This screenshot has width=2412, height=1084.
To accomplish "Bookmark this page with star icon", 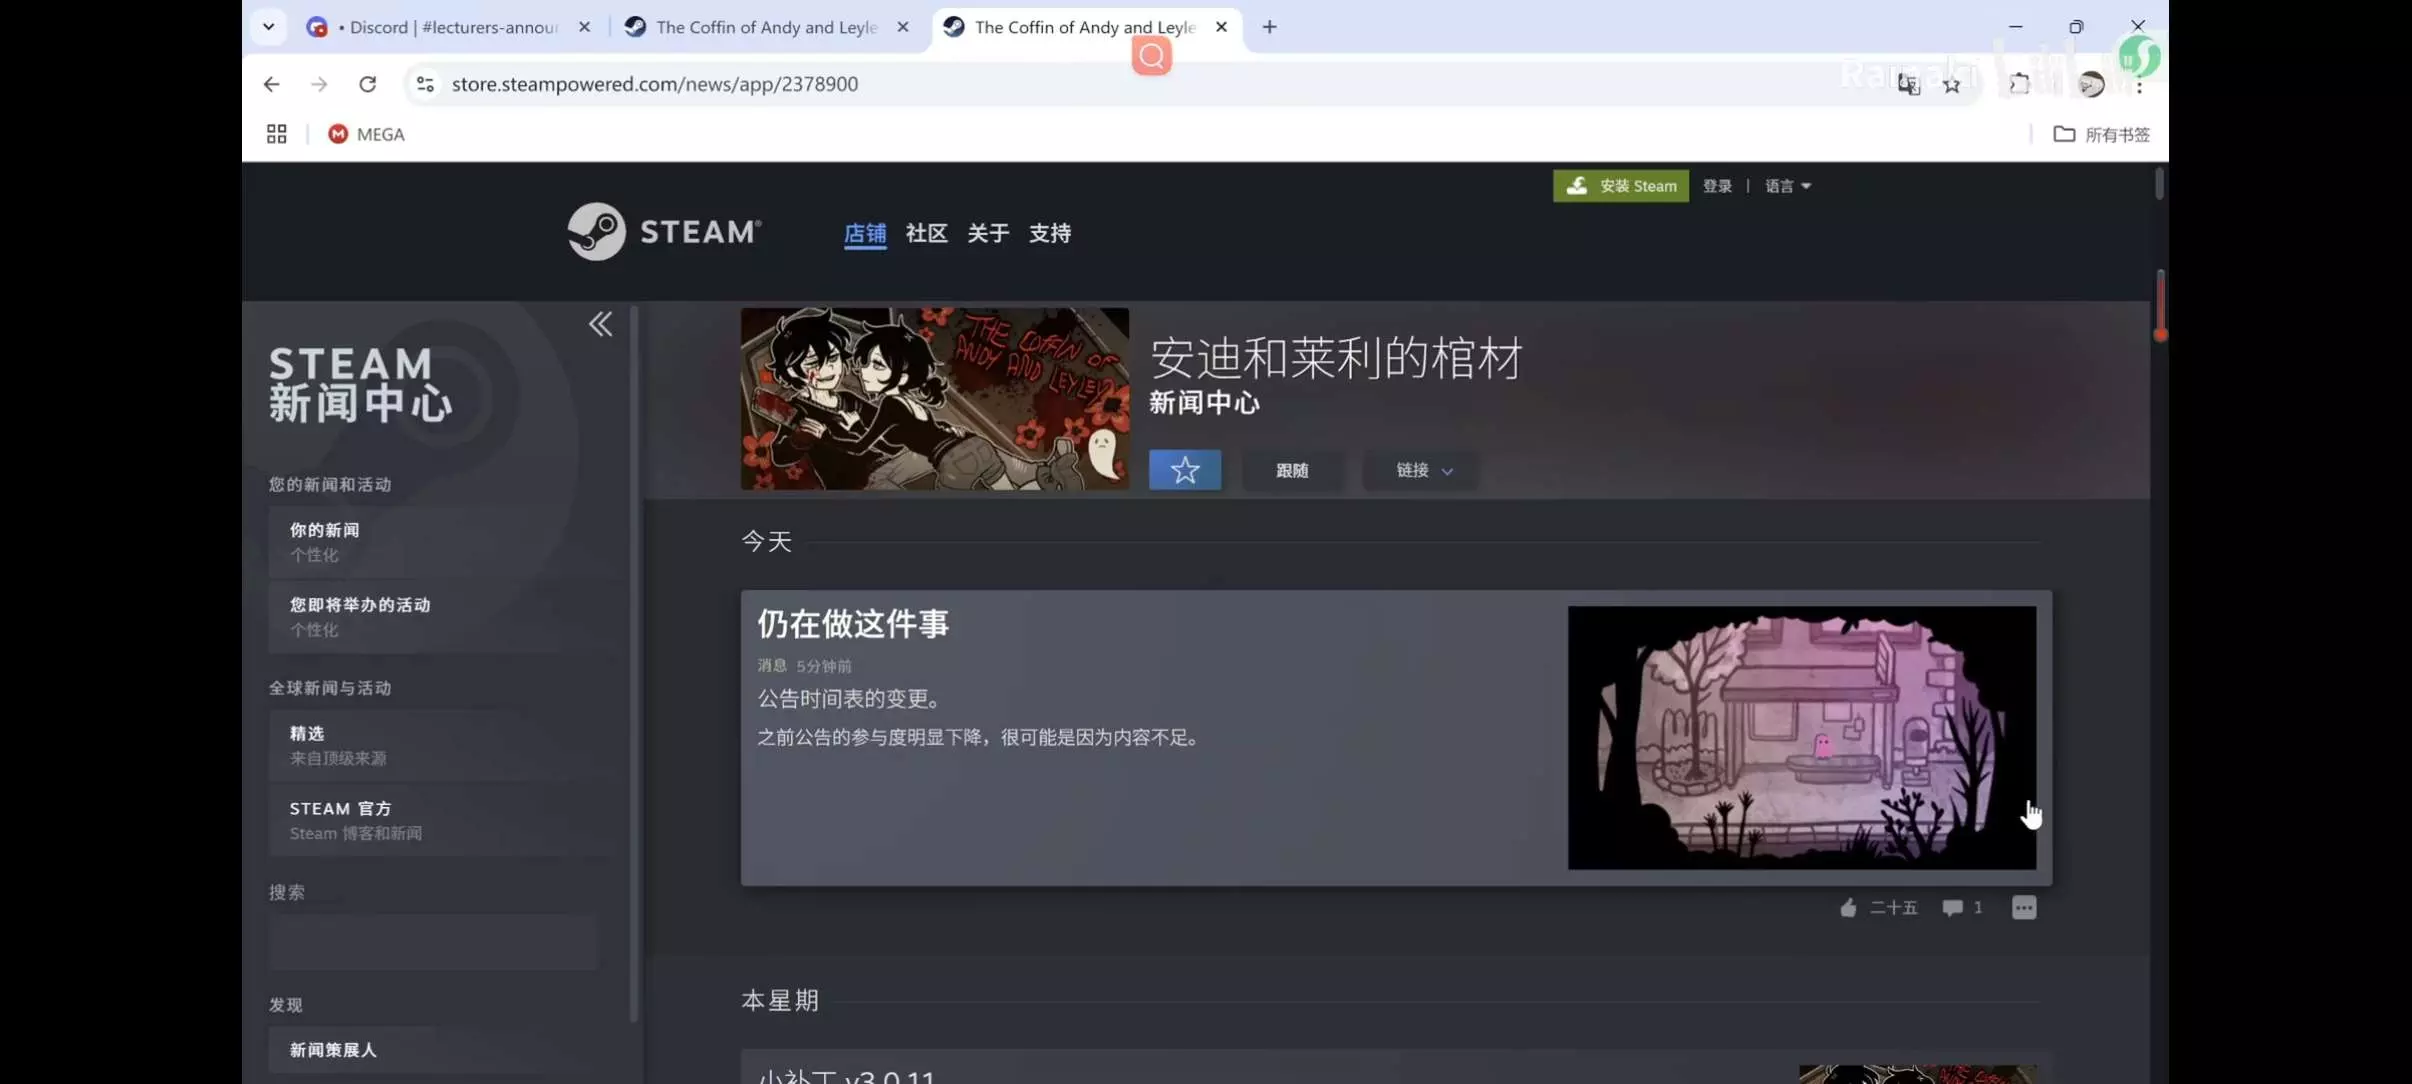I will click(1951, 85).
